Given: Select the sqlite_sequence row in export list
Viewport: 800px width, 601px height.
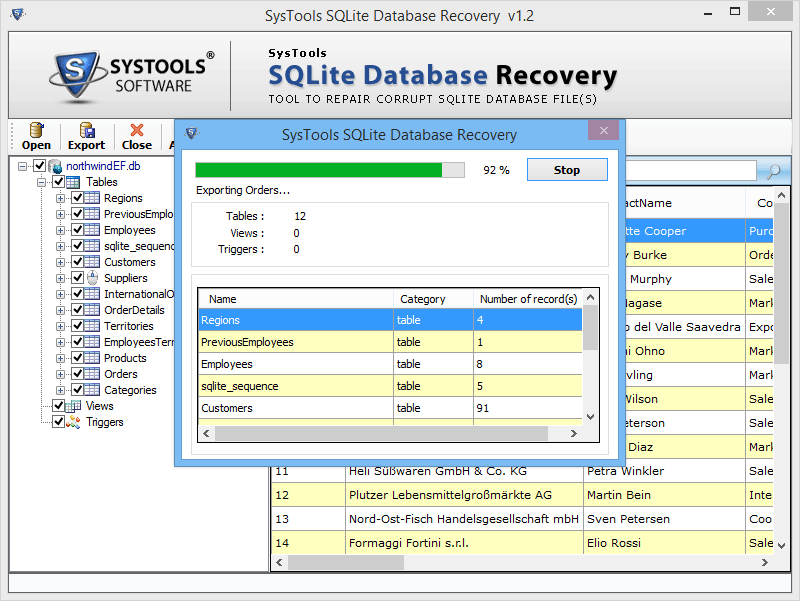Looking at the screenshot, I should (x=390, y=386).
